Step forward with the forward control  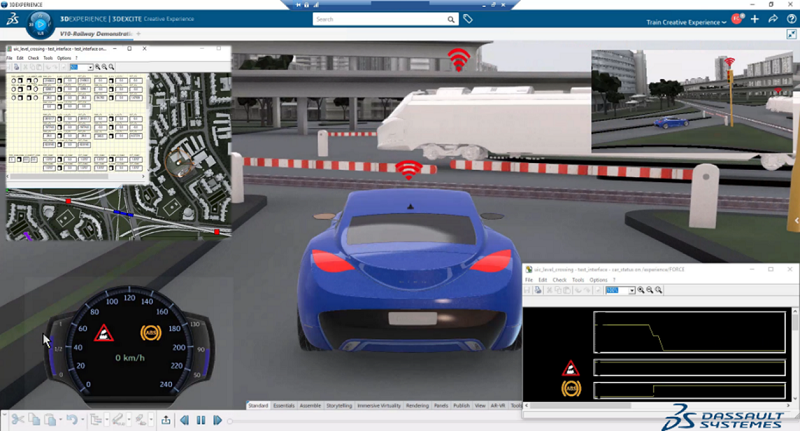tap(217, 420)
